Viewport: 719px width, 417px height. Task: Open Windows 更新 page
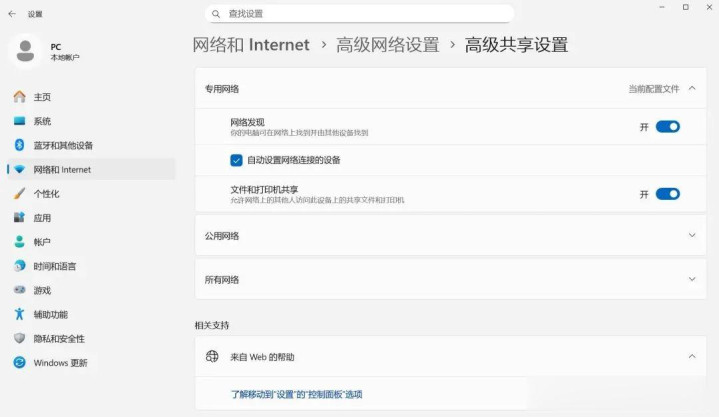pos(91,363)
